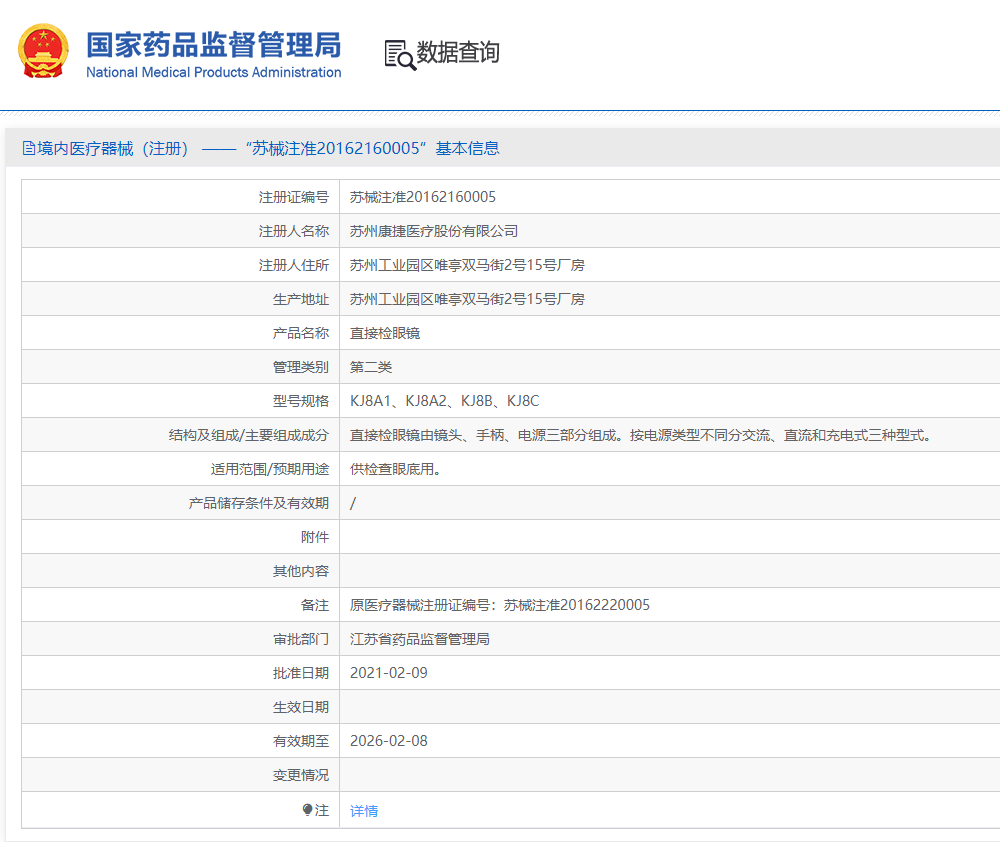Select registrant name 苏州康捷医疗股份有限公司
The height and width of the screenshot is (842, 1000).
click(x=434, y=231)
